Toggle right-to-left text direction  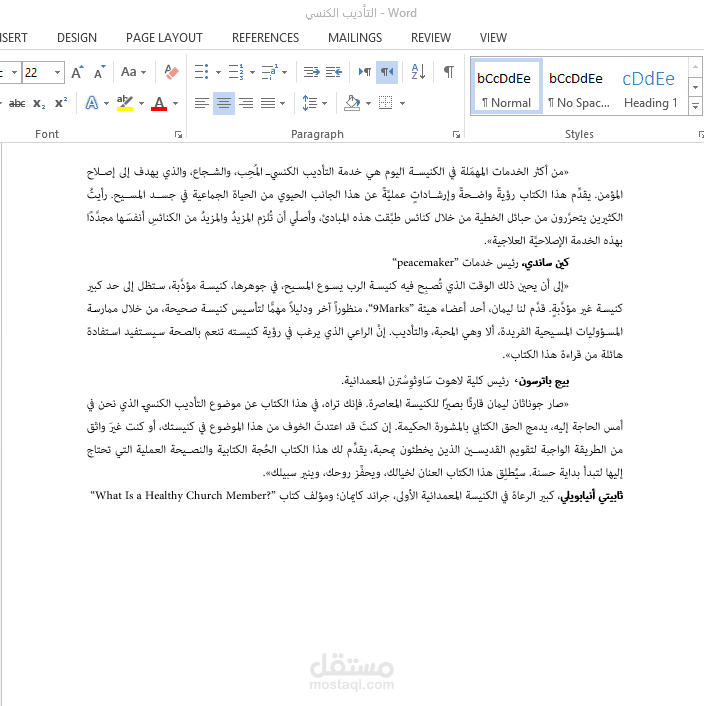click(x=387, y=72)
